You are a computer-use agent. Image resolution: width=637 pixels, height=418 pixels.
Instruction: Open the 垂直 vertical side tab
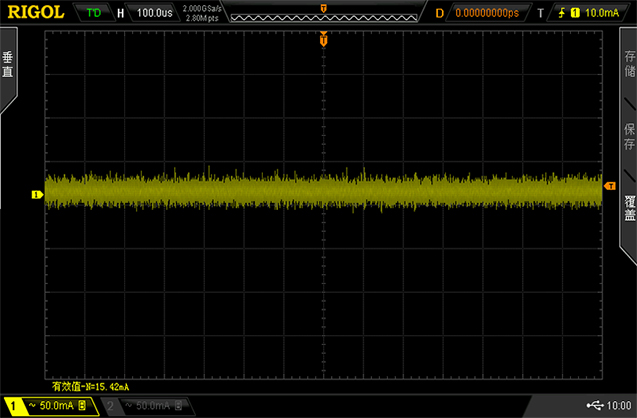pyautogui.click(x=8, y=65)
